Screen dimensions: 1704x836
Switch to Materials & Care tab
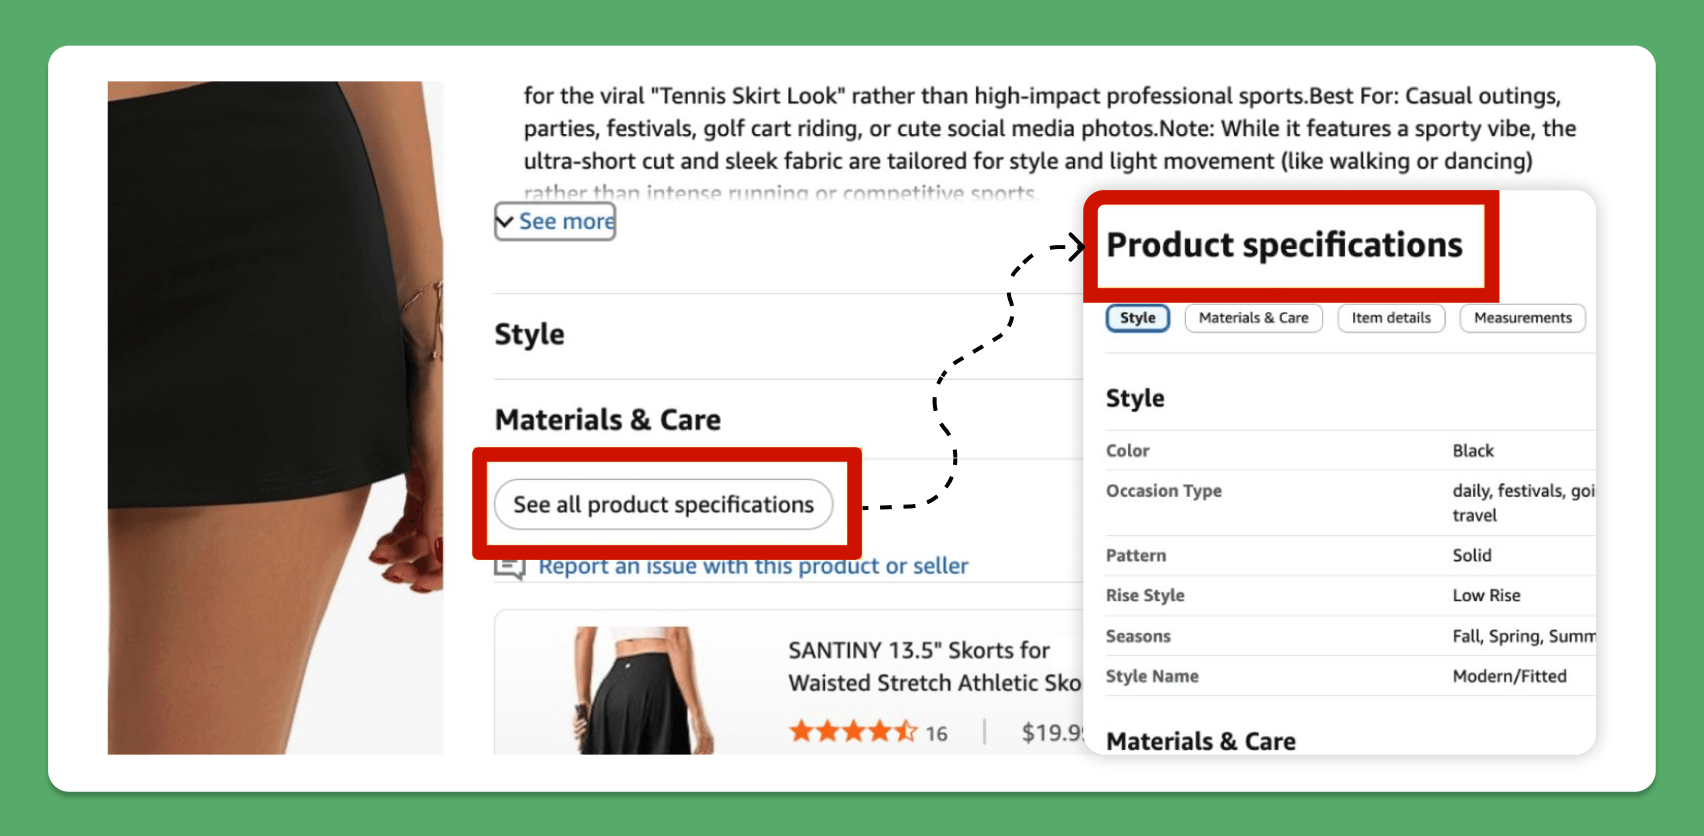click(x=1253, y=318)
